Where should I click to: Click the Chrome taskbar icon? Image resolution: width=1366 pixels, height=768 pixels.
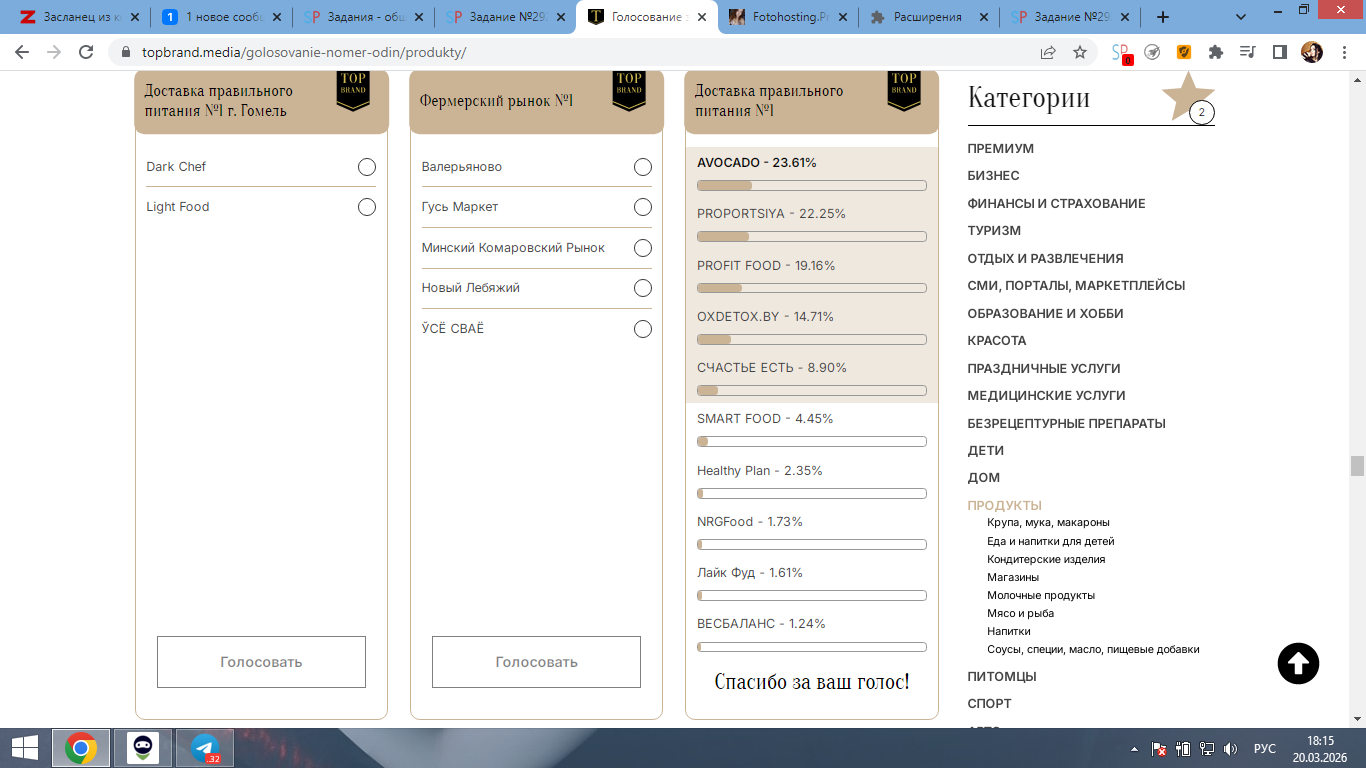81,748
